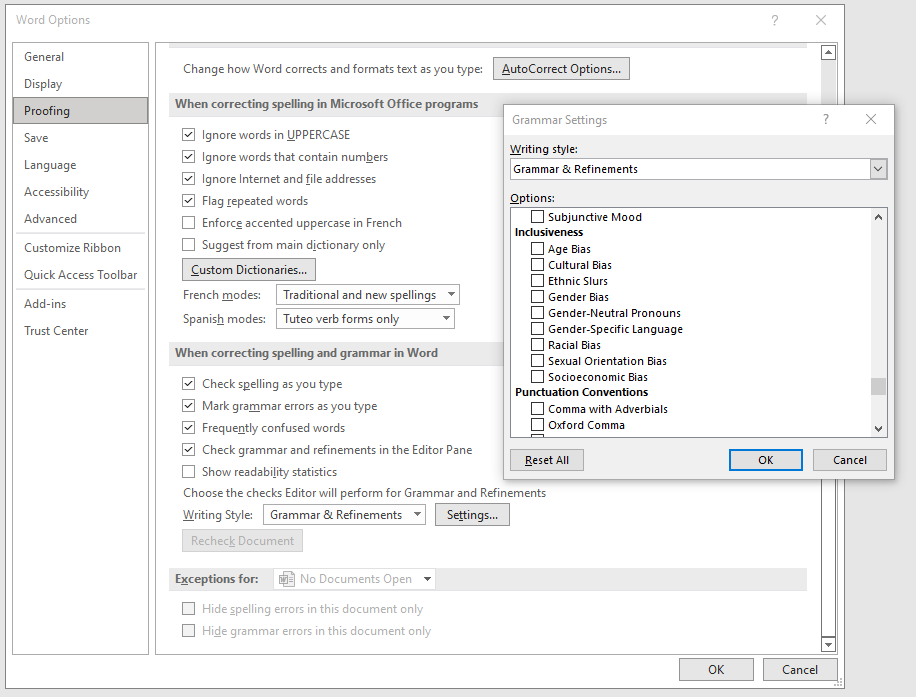Image resolution: width=916 pixels, height=697 pixels.
Task: Select Advanced category in sidebar
Action: [x=81, y=219]
